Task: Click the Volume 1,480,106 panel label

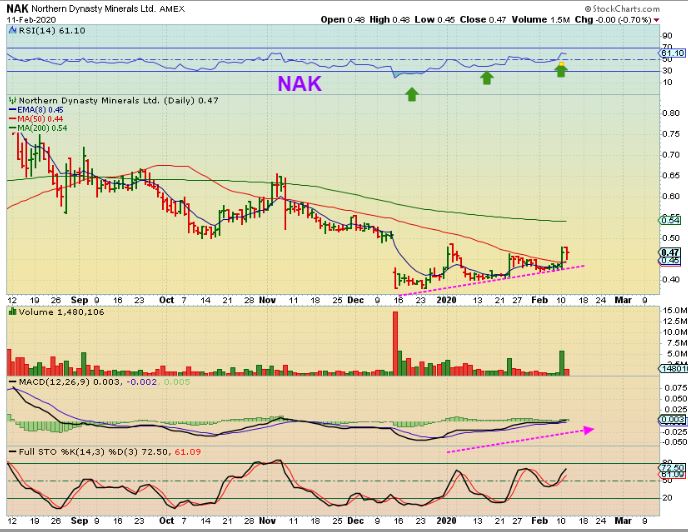Action: [x=61, y=312]
